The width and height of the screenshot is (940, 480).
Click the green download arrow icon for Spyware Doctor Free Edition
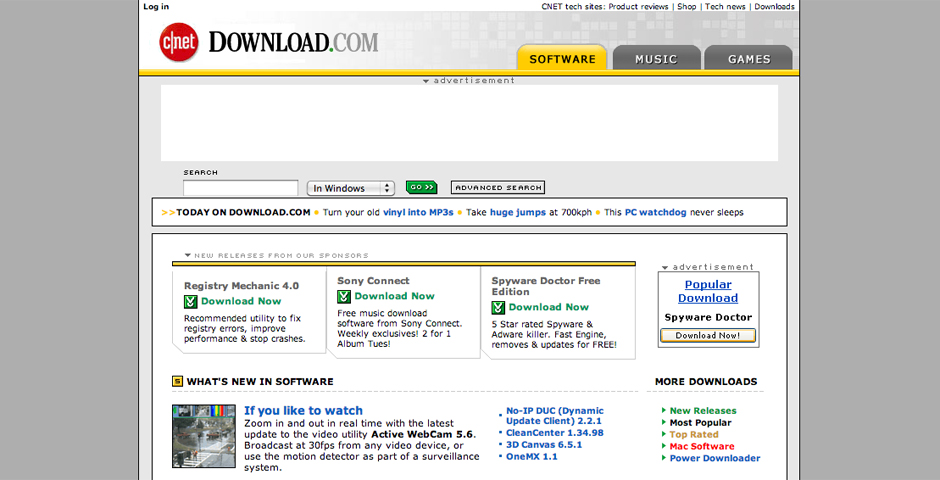coord(498,307)
